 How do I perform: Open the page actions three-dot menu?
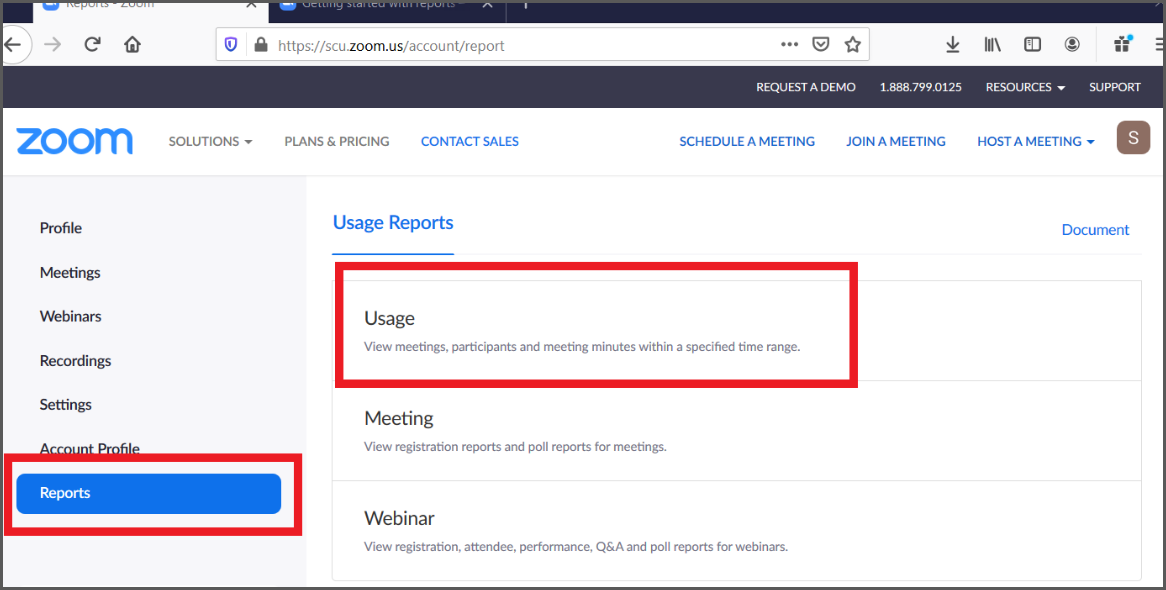789,44
